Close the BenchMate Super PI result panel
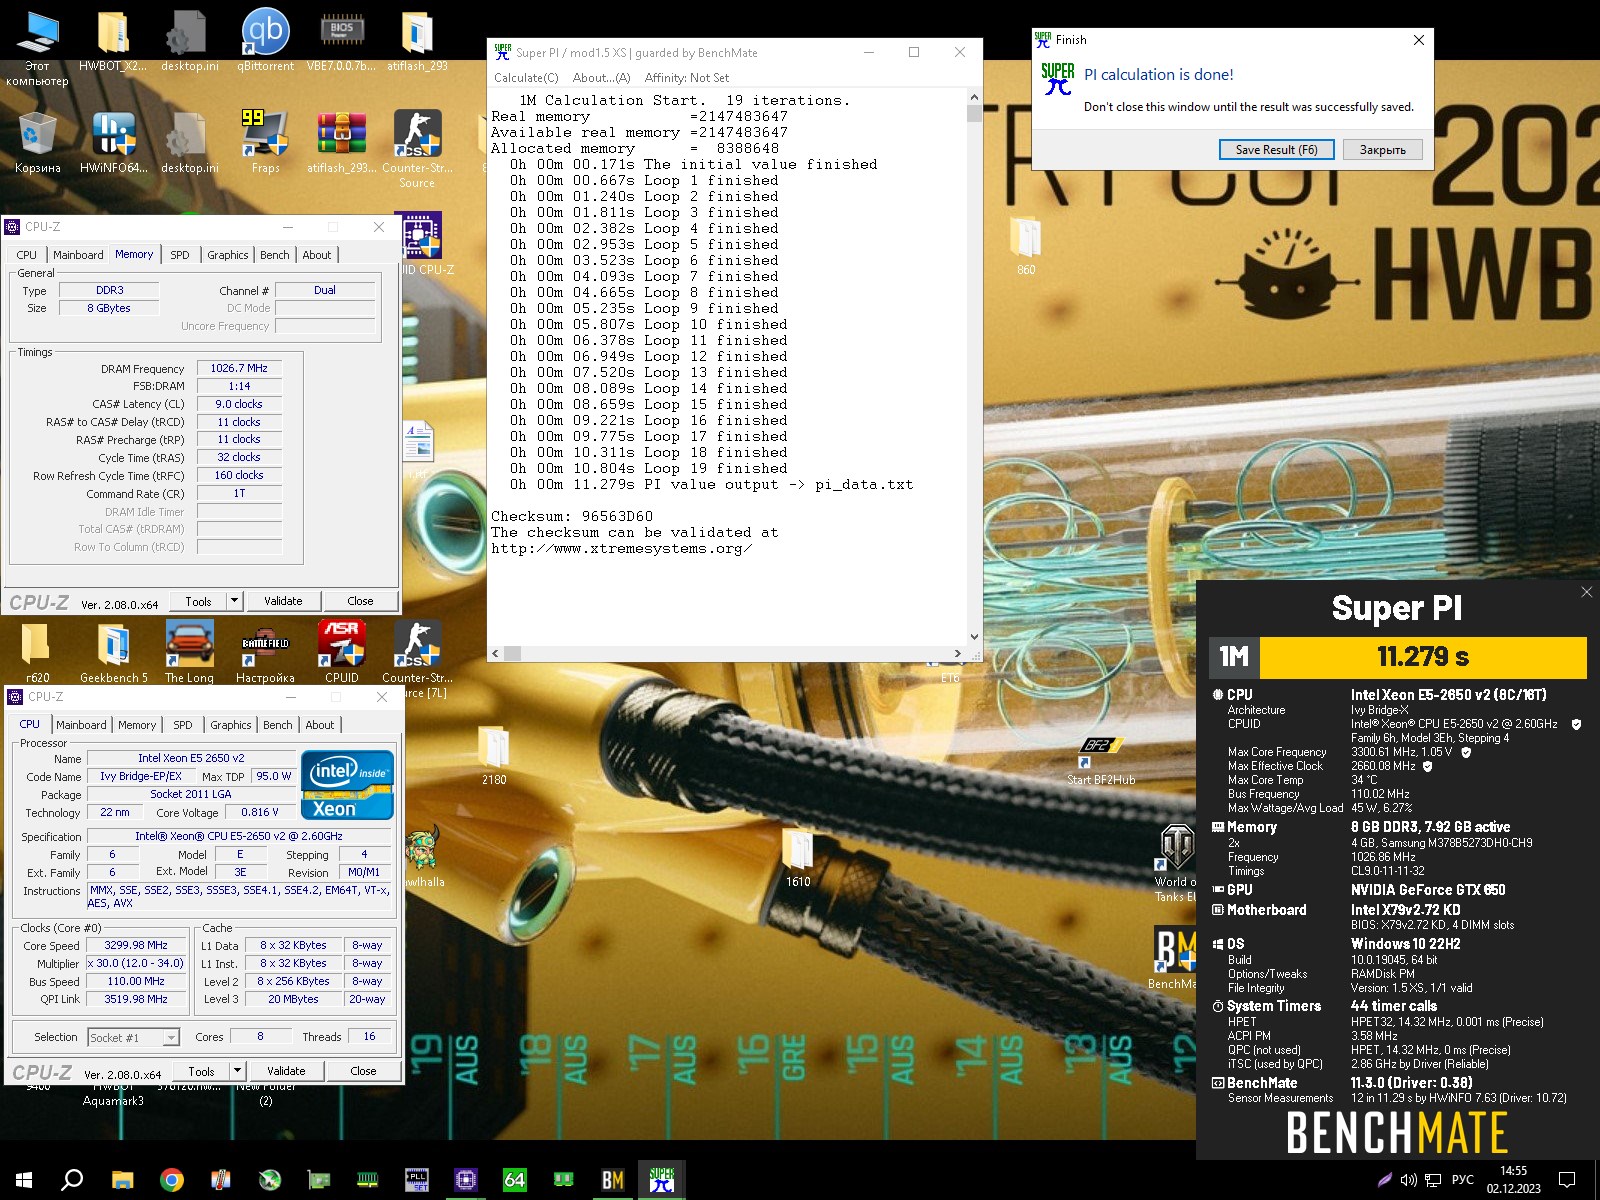 tap(1586, 592)
